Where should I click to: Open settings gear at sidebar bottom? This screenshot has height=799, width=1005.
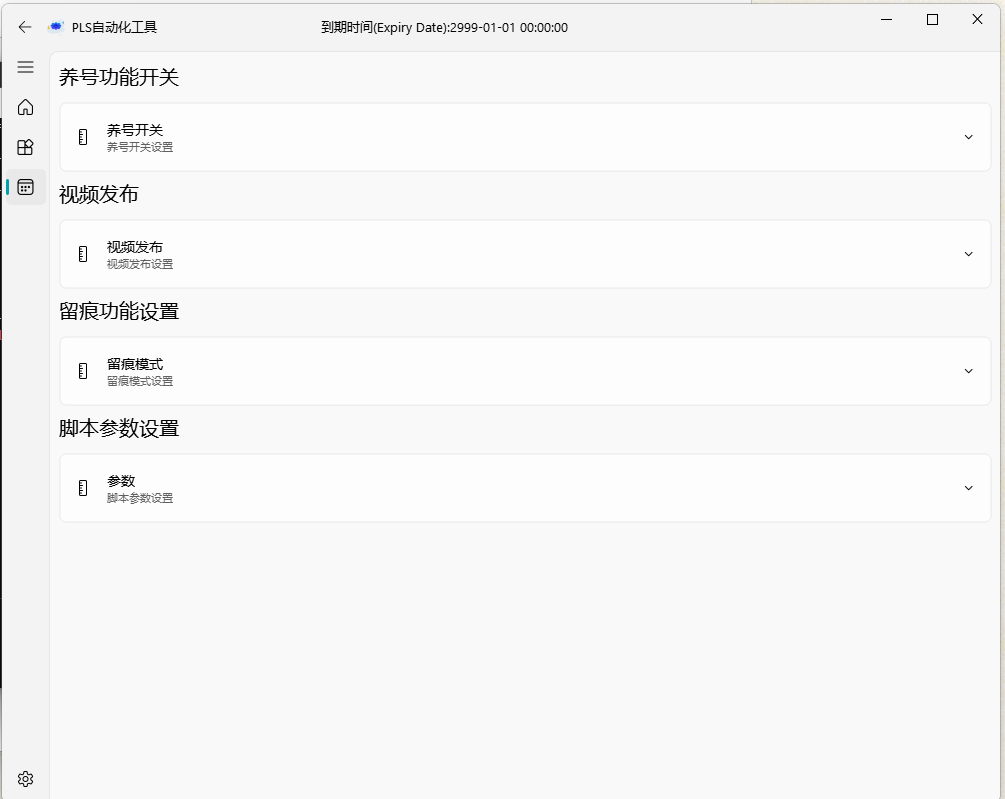pos(26,779)
